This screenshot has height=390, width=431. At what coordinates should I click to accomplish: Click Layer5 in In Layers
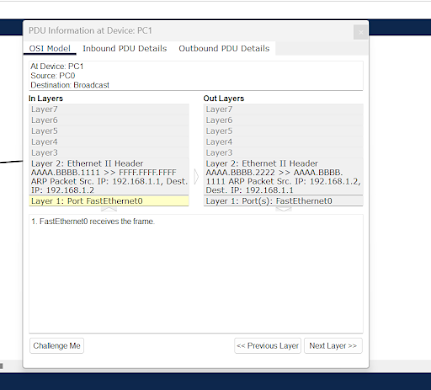tap(109, 131)
